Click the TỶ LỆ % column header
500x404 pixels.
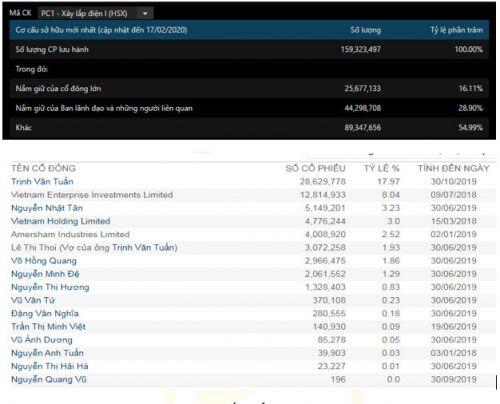coord(381,168)
